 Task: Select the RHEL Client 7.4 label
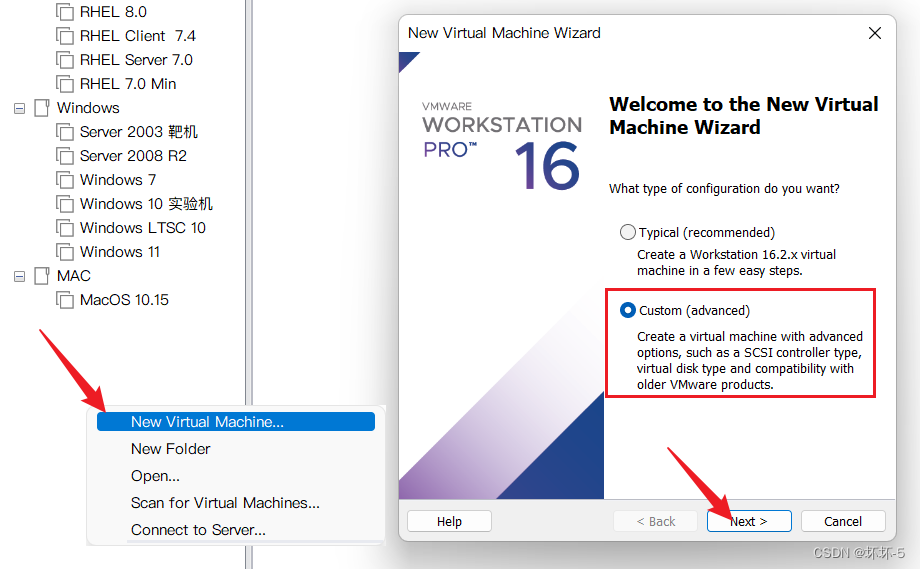(x=138, y=36)
